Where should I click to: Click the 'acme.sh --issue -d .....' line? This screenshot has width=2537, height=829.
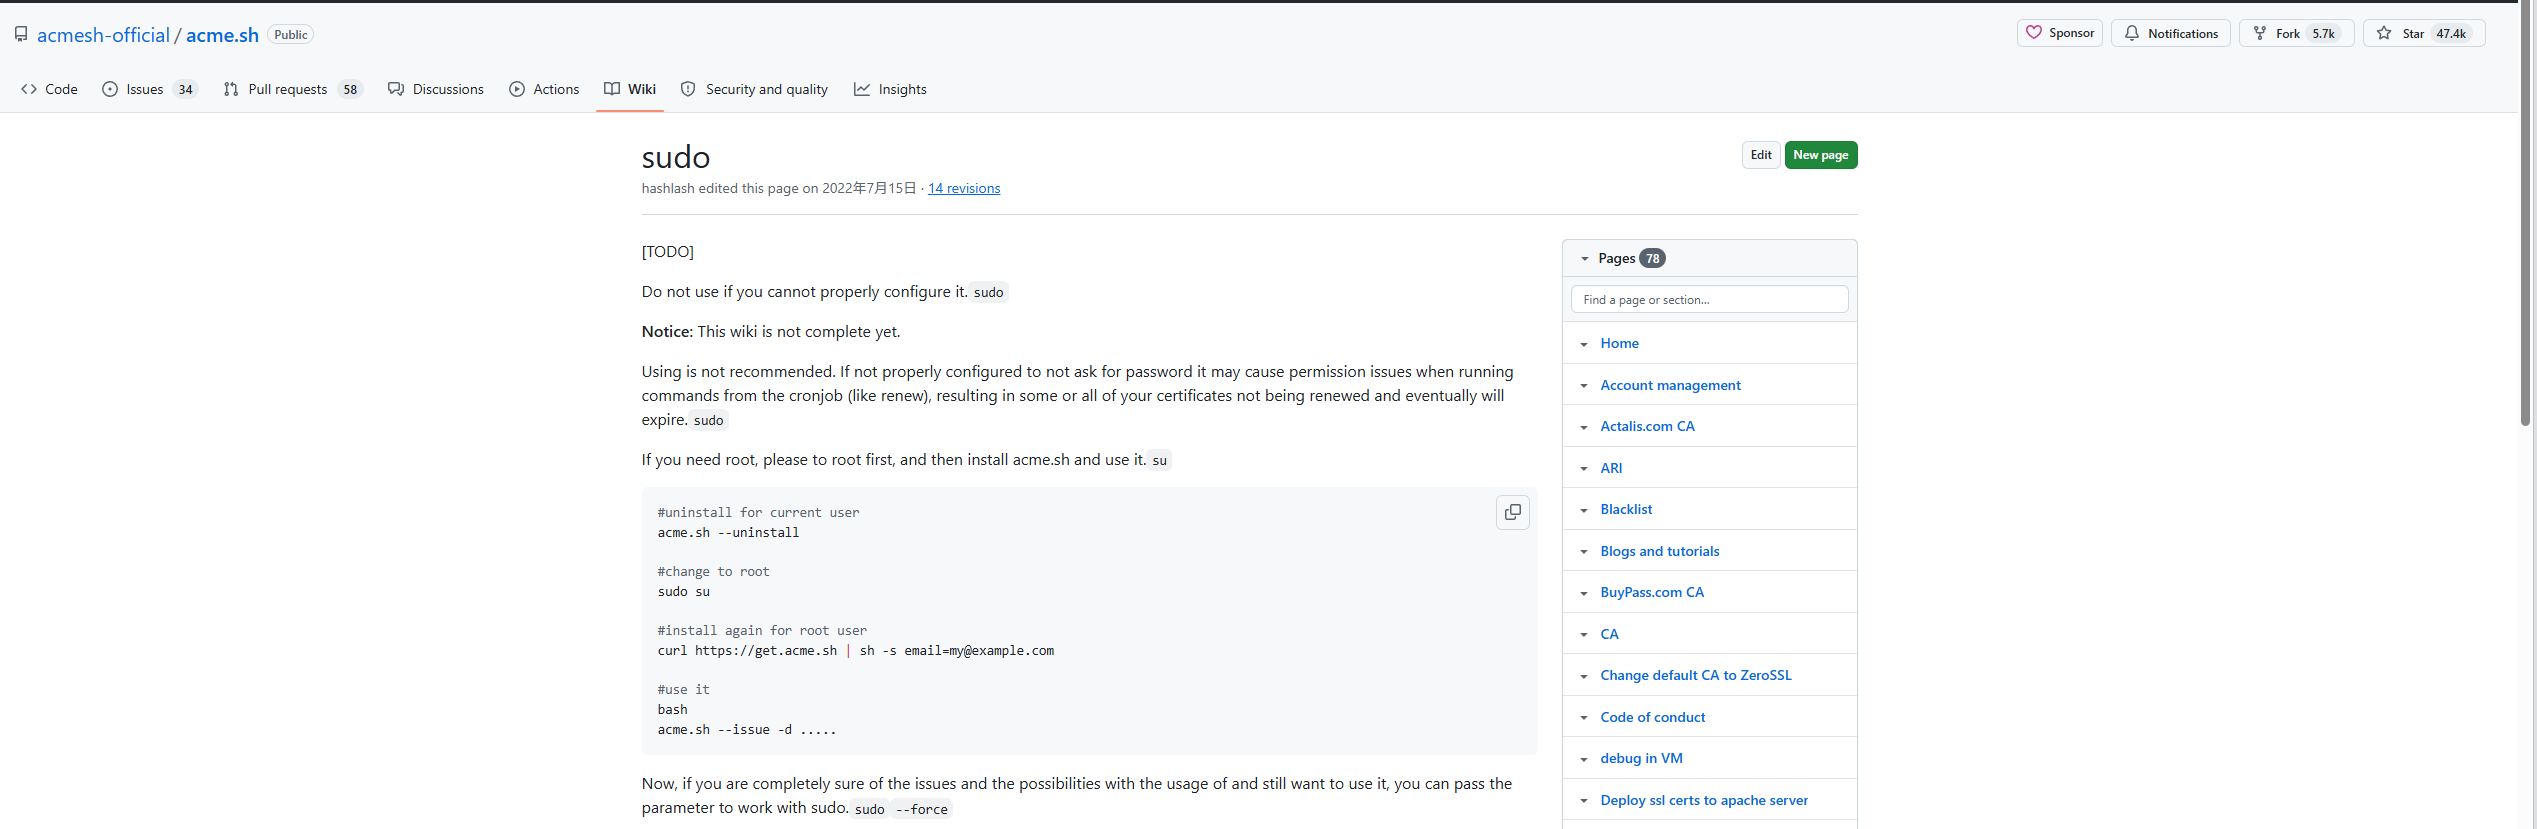coord(747,729)
